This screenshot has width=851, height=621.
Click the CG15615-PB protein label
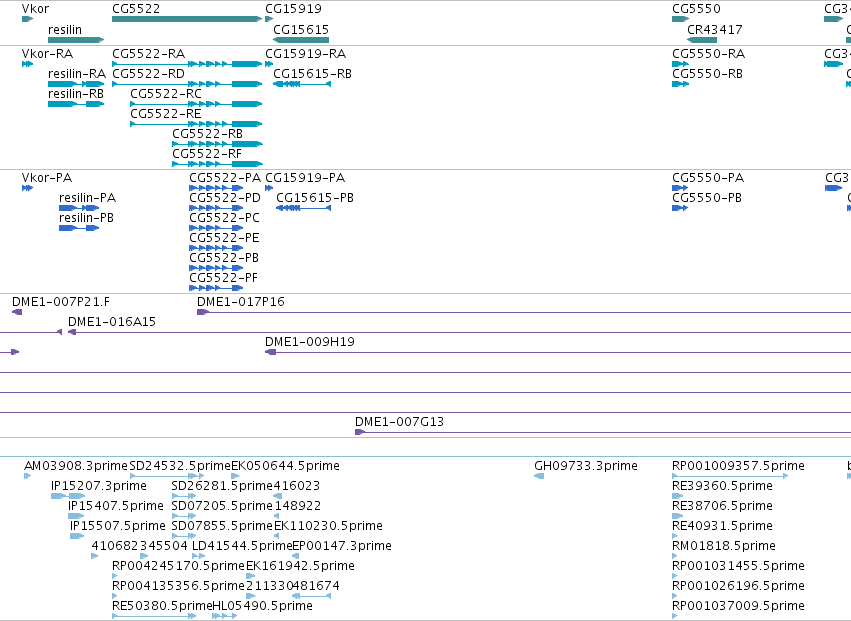315,198
